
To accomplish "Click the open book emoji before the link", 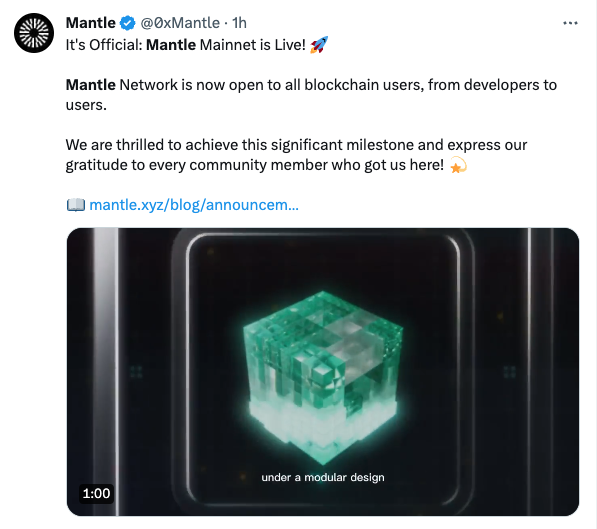I will [x=75, y=205].
